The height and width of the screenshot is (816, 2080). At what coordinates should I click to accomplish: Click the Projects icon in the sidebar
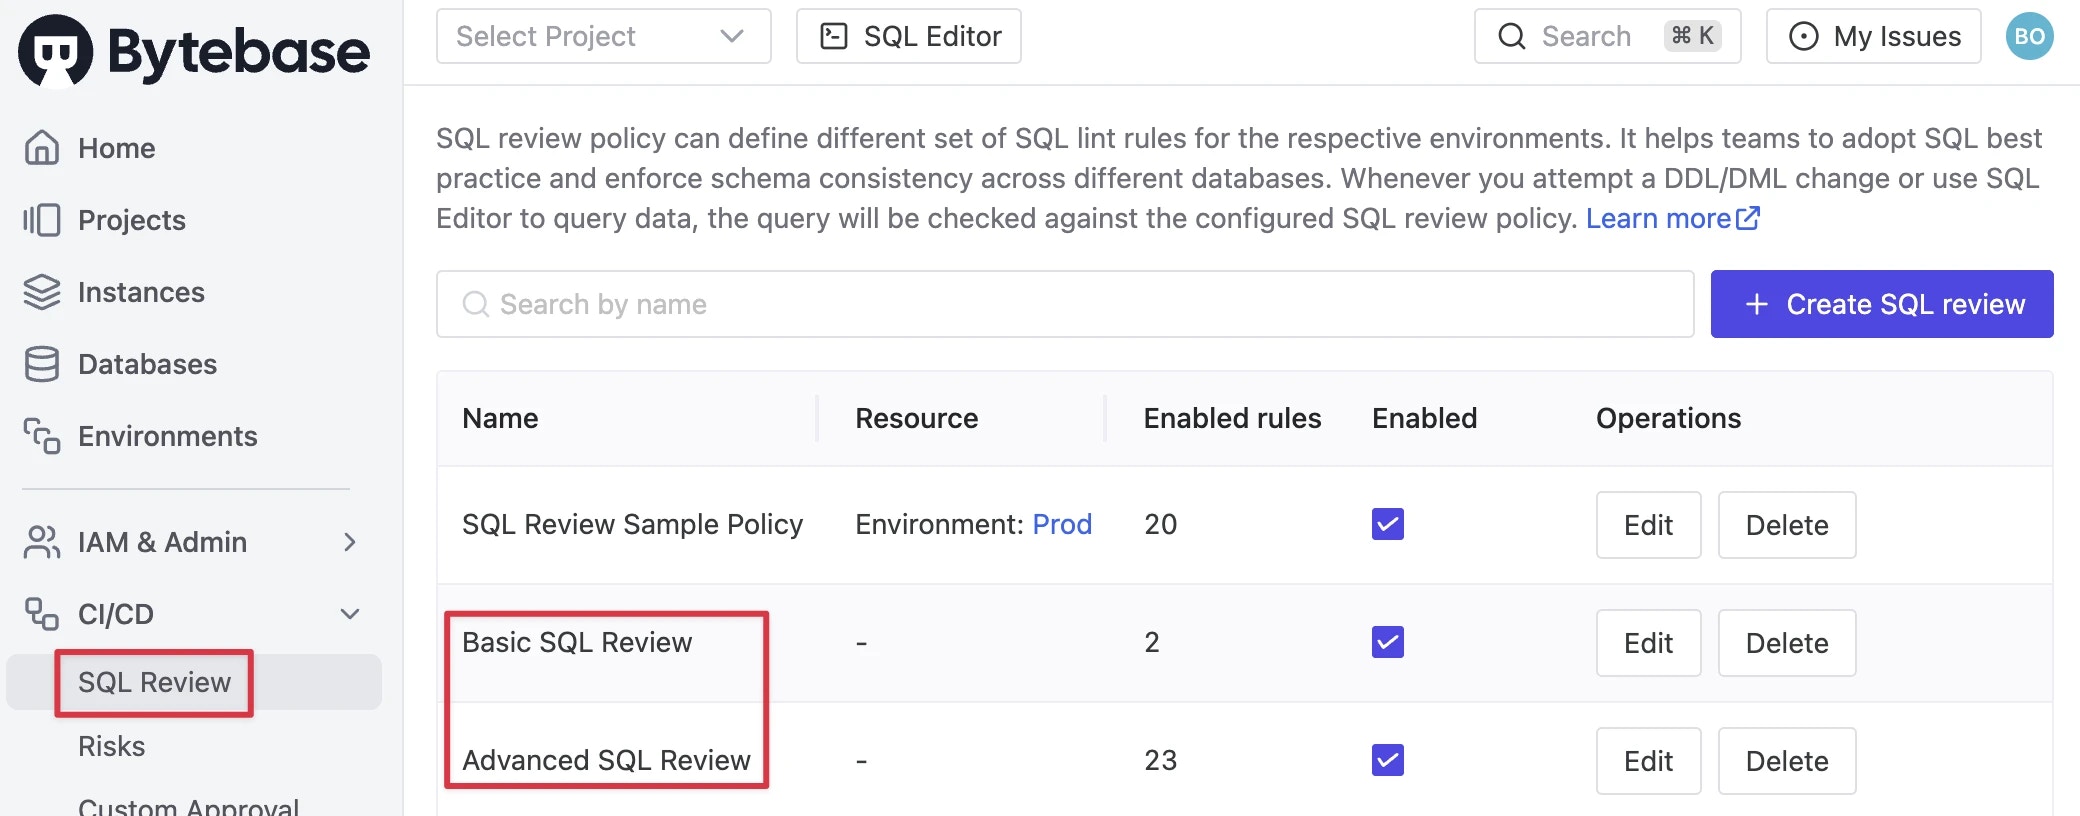(42, 220)
